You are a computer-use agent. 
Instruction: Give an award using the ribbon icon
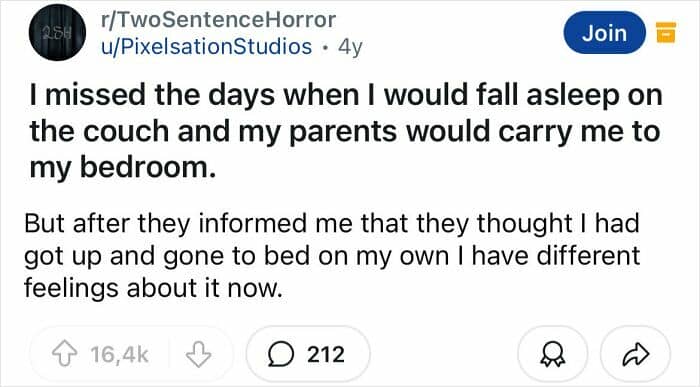(x=553, y=355)
